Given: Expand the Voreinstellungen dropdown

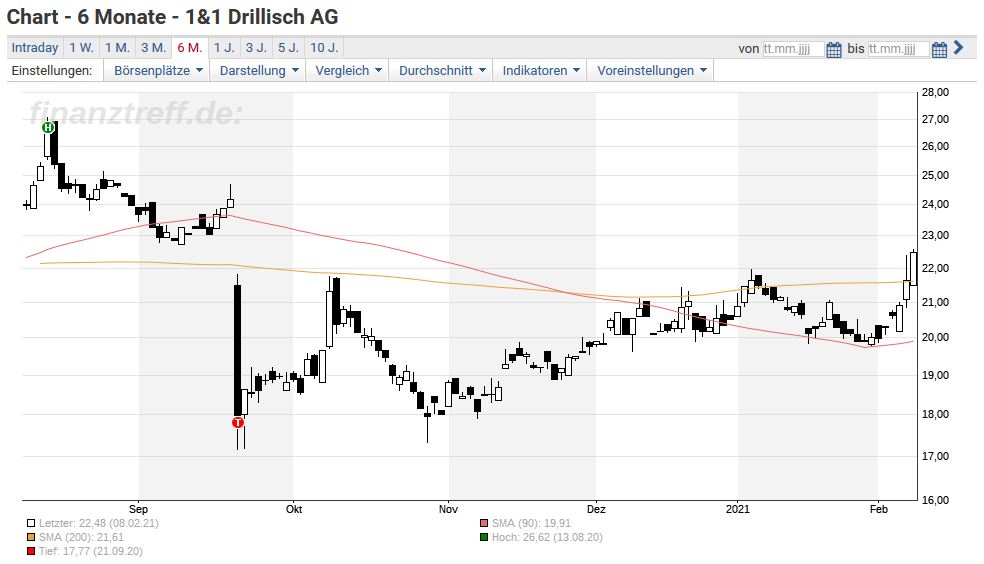Looking at the screenshot, I should [x=651, y=71].
